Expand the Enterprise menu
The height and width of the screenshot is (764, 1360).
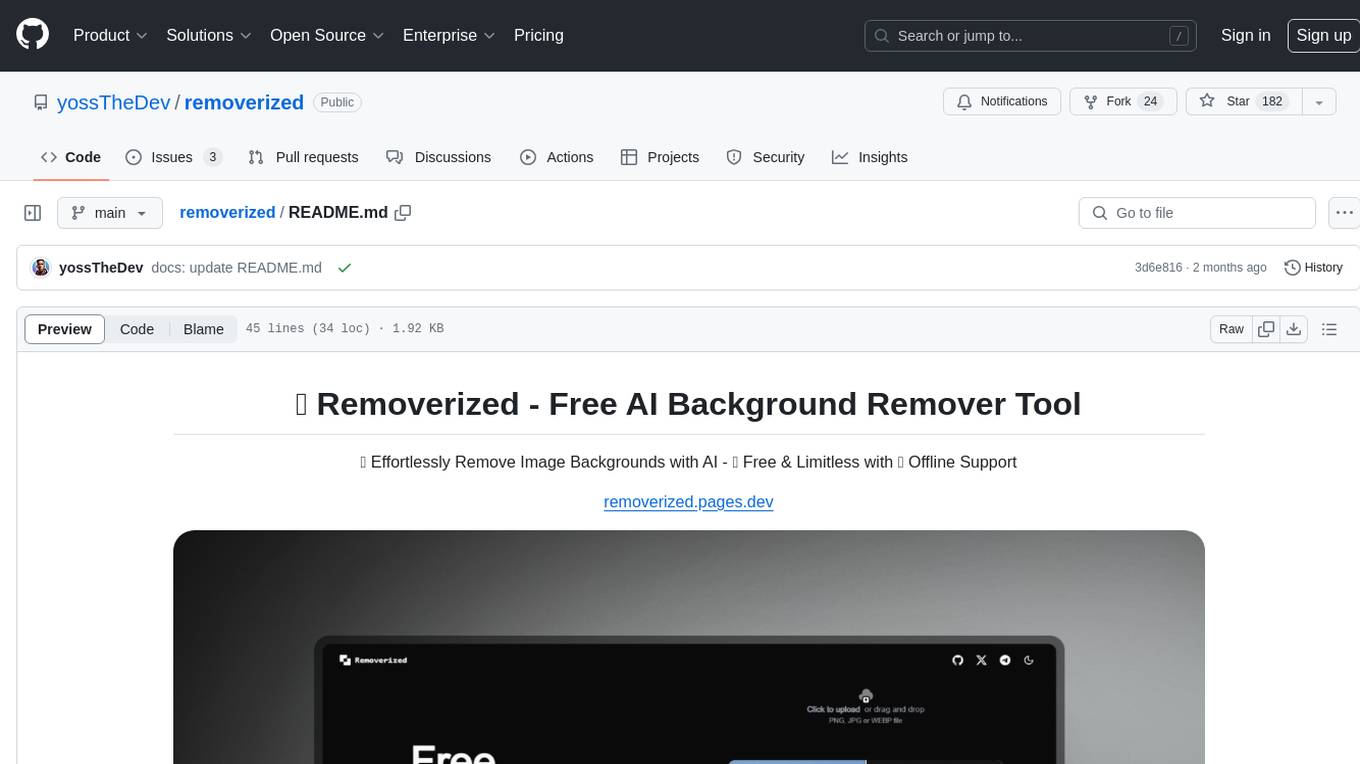pyautogui.click(x=449, y=35)
